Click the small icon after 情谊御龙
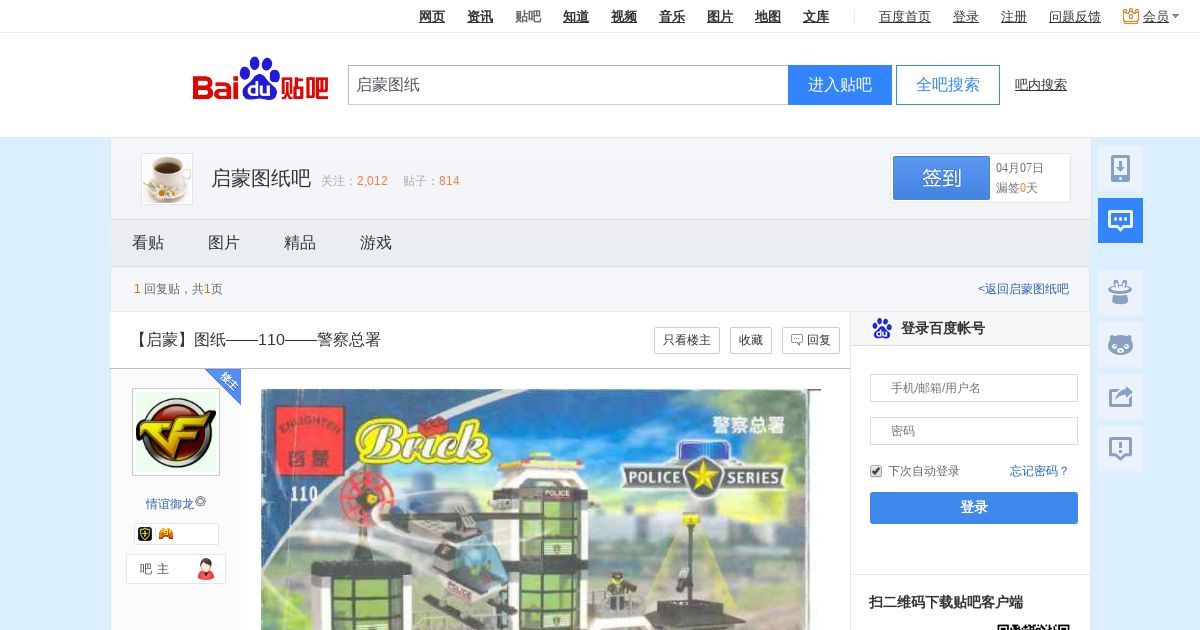The height and width of the screenshot is (630, 1200). (x=201, y=501)
